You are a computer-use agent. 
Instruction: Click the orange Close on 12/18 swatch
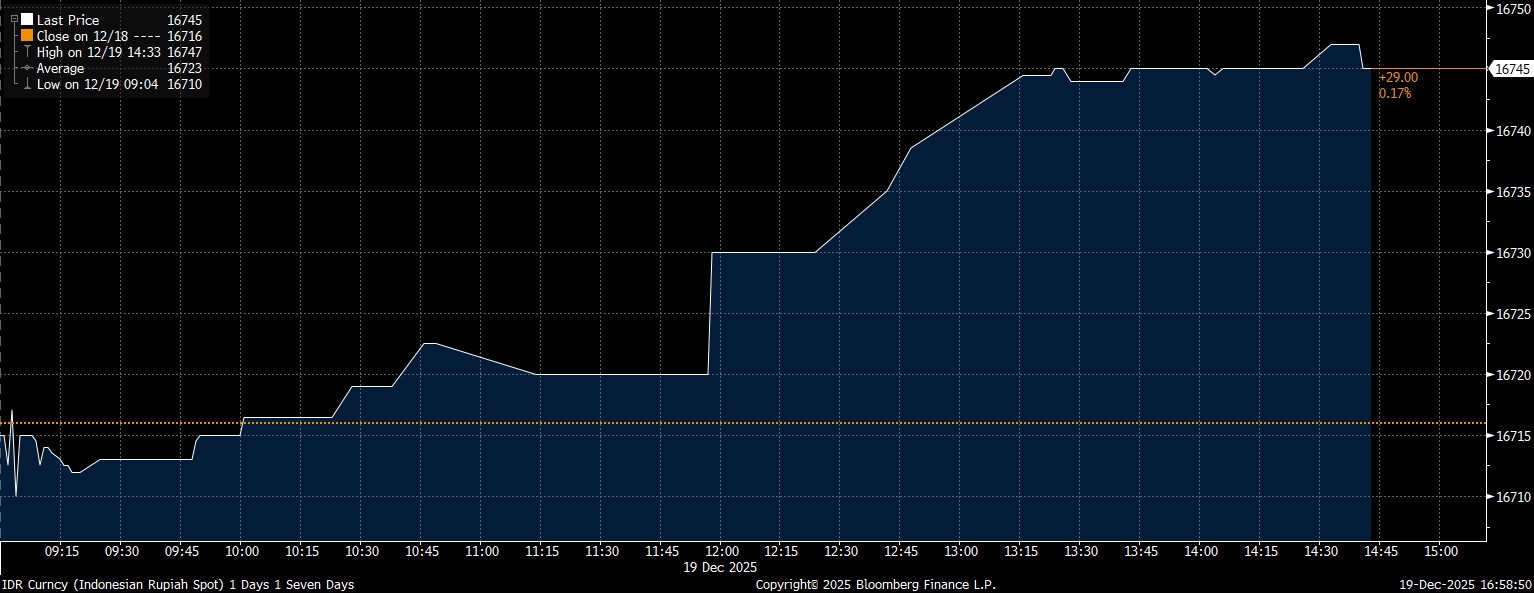[27, 36]
